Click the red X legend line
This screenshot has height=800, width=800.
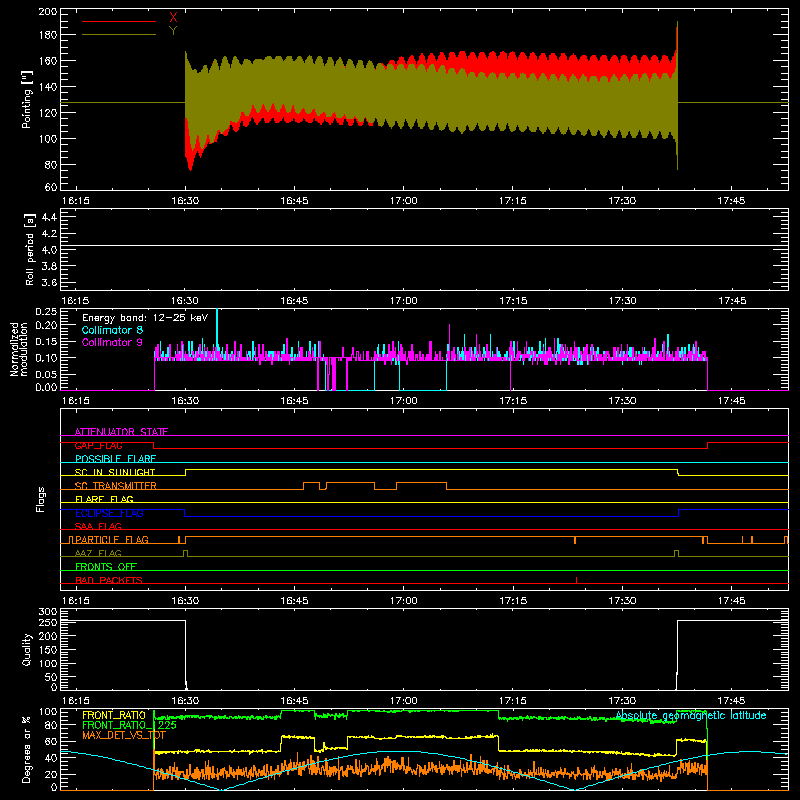[119, 21]
